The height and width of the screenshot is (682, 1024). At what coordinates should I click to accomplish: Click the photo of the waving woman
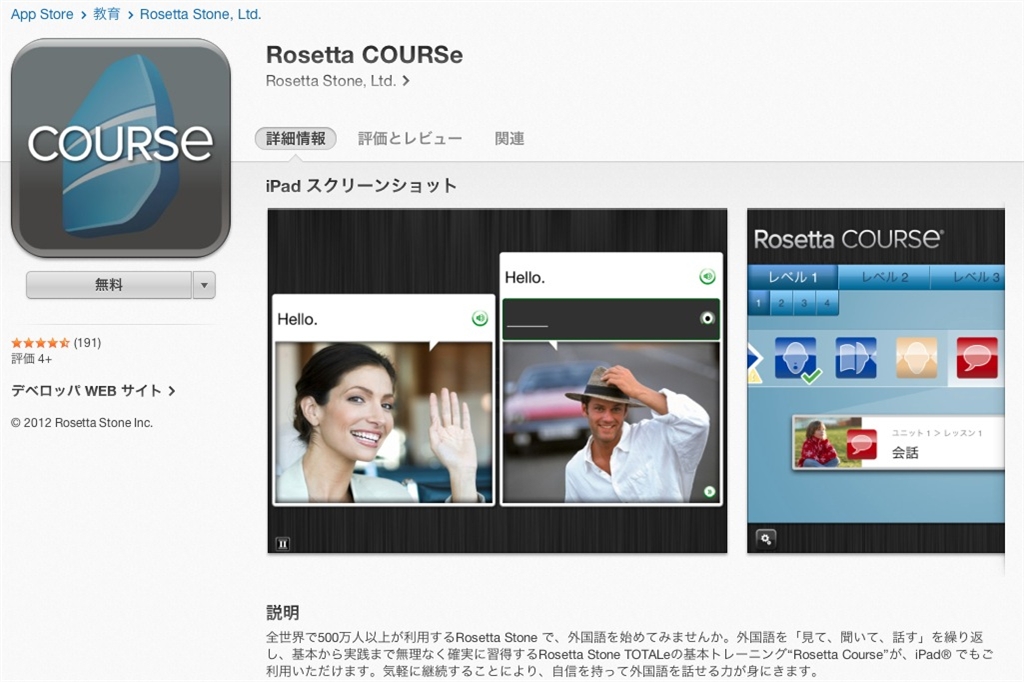383,422
